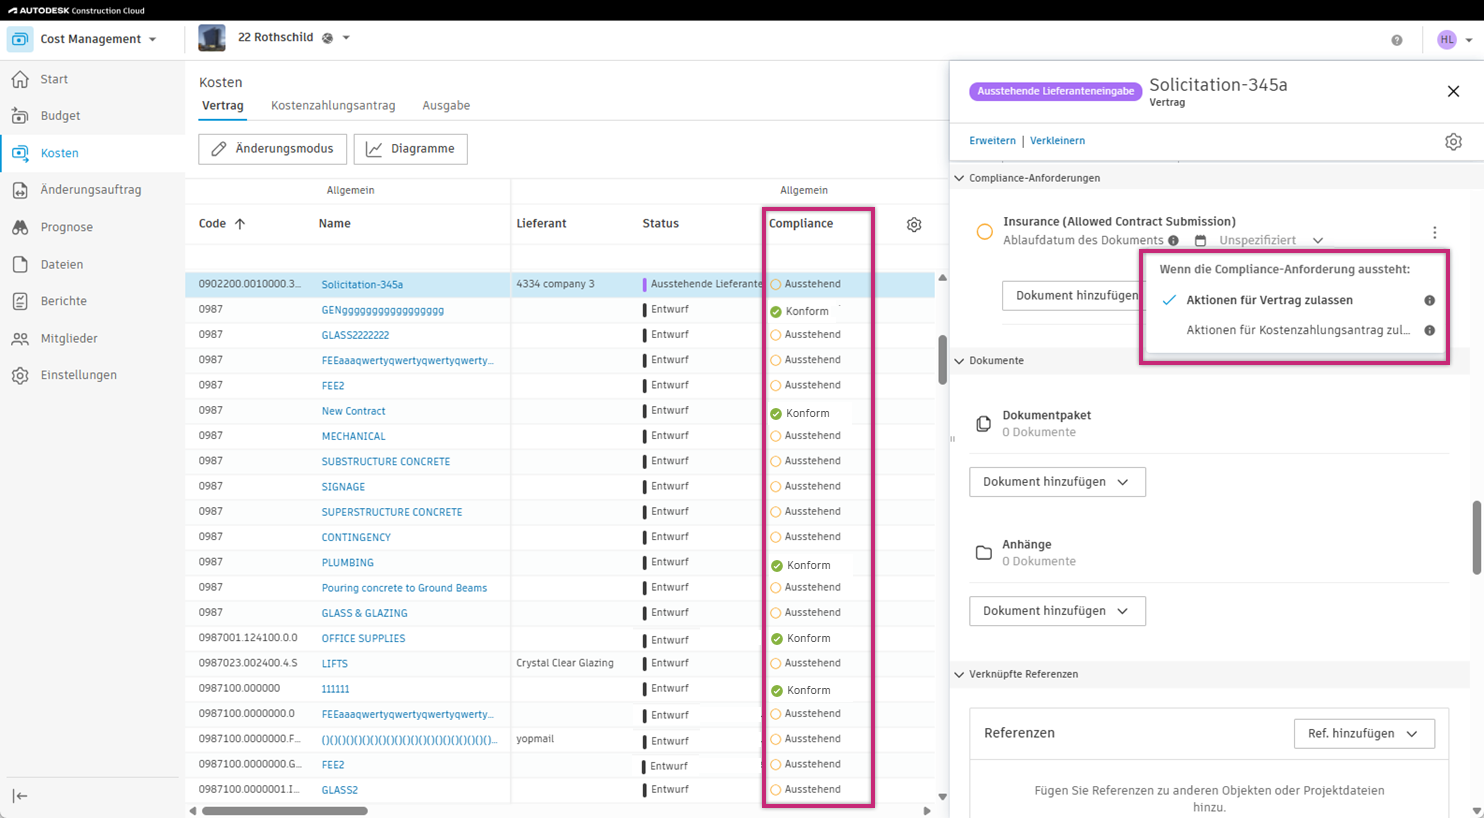Screen dimensions: 1484x818
Task: Click the Dokumentpaket icon
Action: (983, 424)
